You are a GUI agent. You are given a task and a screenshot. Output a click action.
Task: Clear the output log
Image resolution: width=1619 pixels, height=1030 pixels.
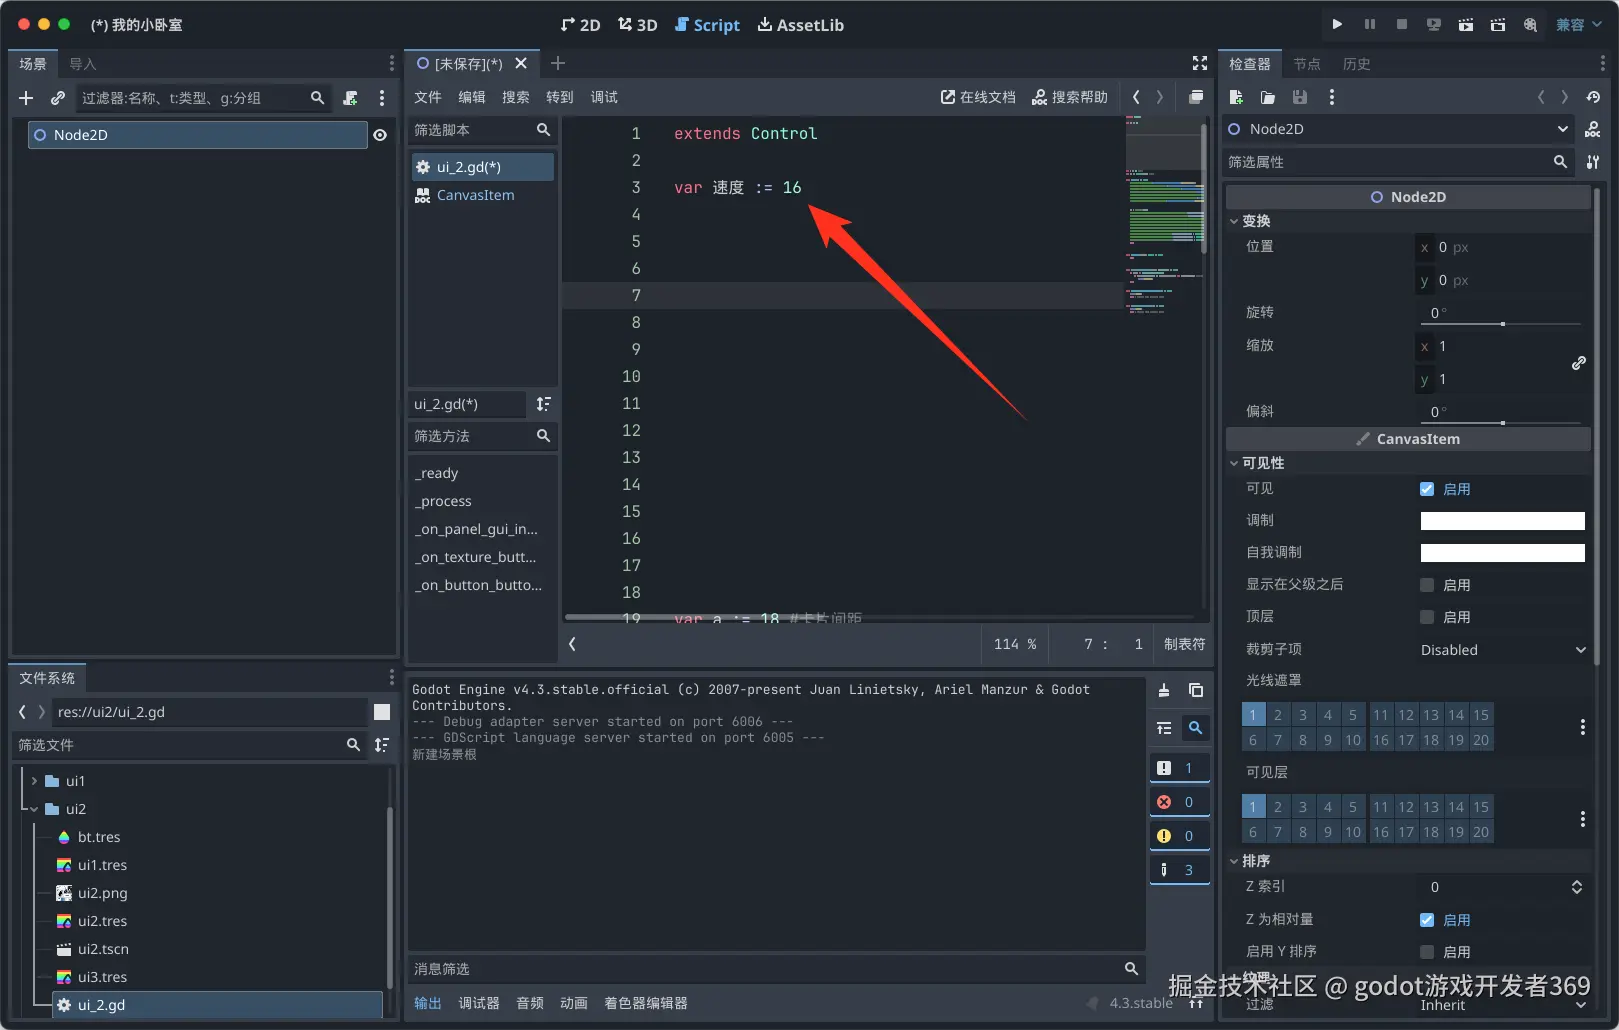(x=1164, y=690)
